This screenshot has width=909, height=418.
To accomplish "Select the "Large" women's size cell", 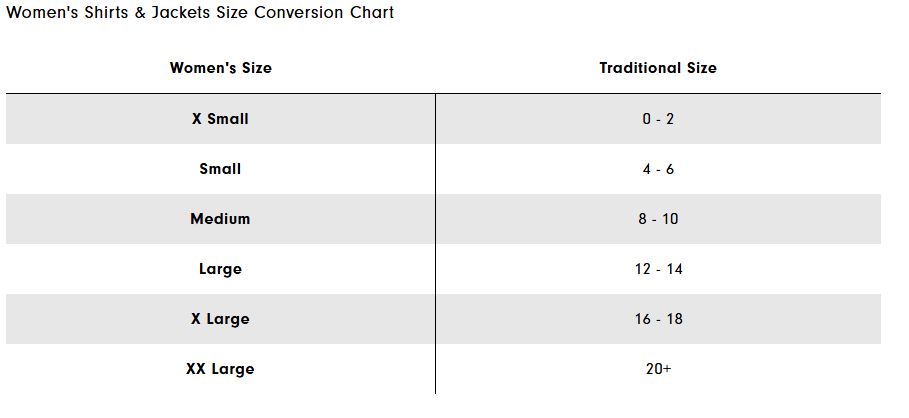I will point(220,268).
